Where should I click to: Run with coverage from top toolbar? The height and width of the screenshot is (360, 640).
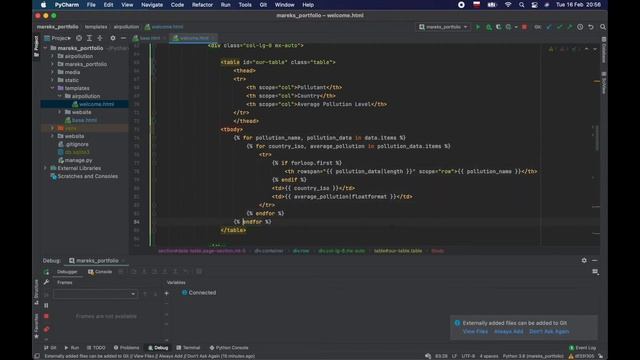pos(498,27)
